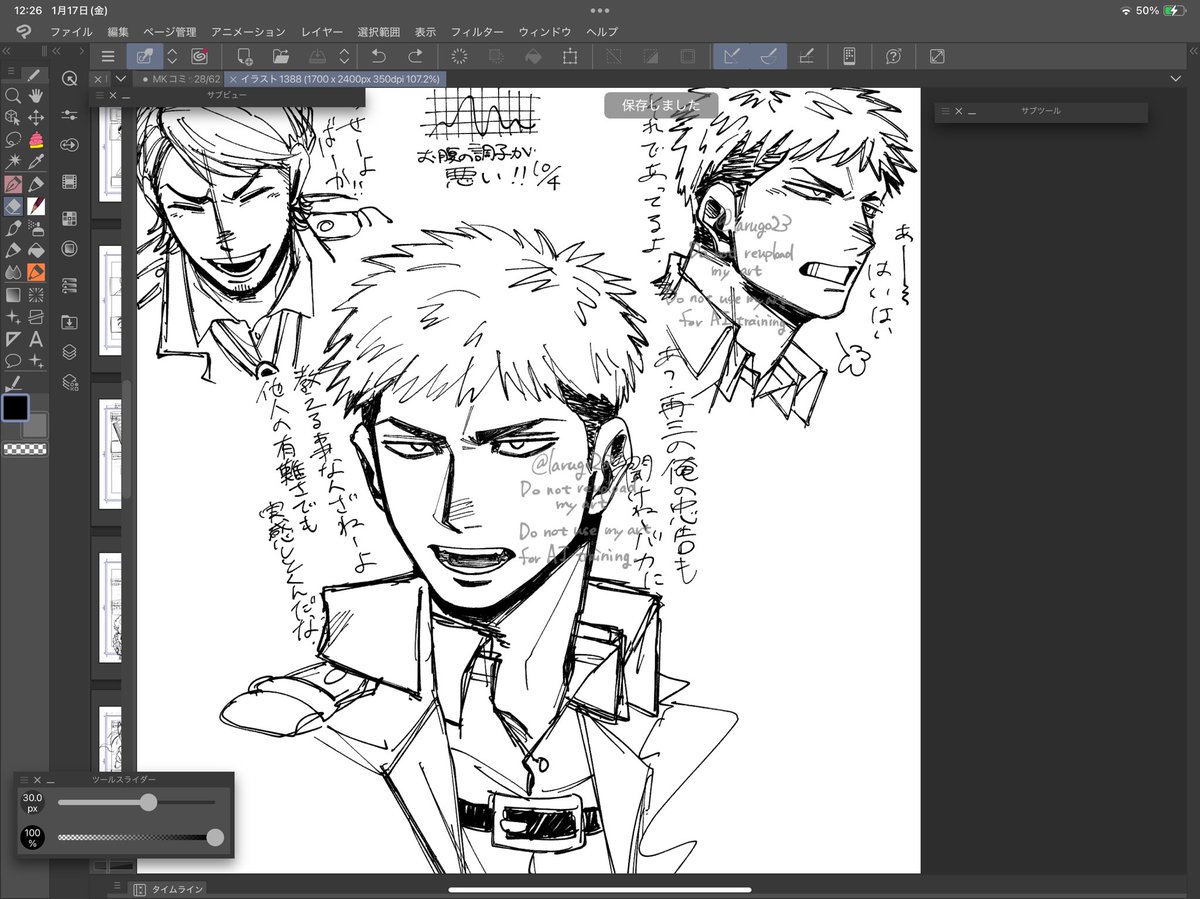Viewport: 1200px width, 899px height.
Task: Select the black main color swatch
Action: pos(15,407)
